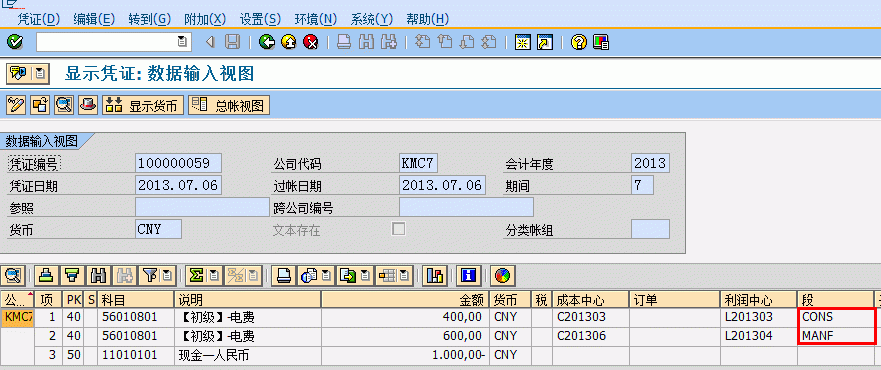This screenshot has width=881, height=370.
Task: Click the yellow Exit arrow icon
Action: [x=289, y=42]
